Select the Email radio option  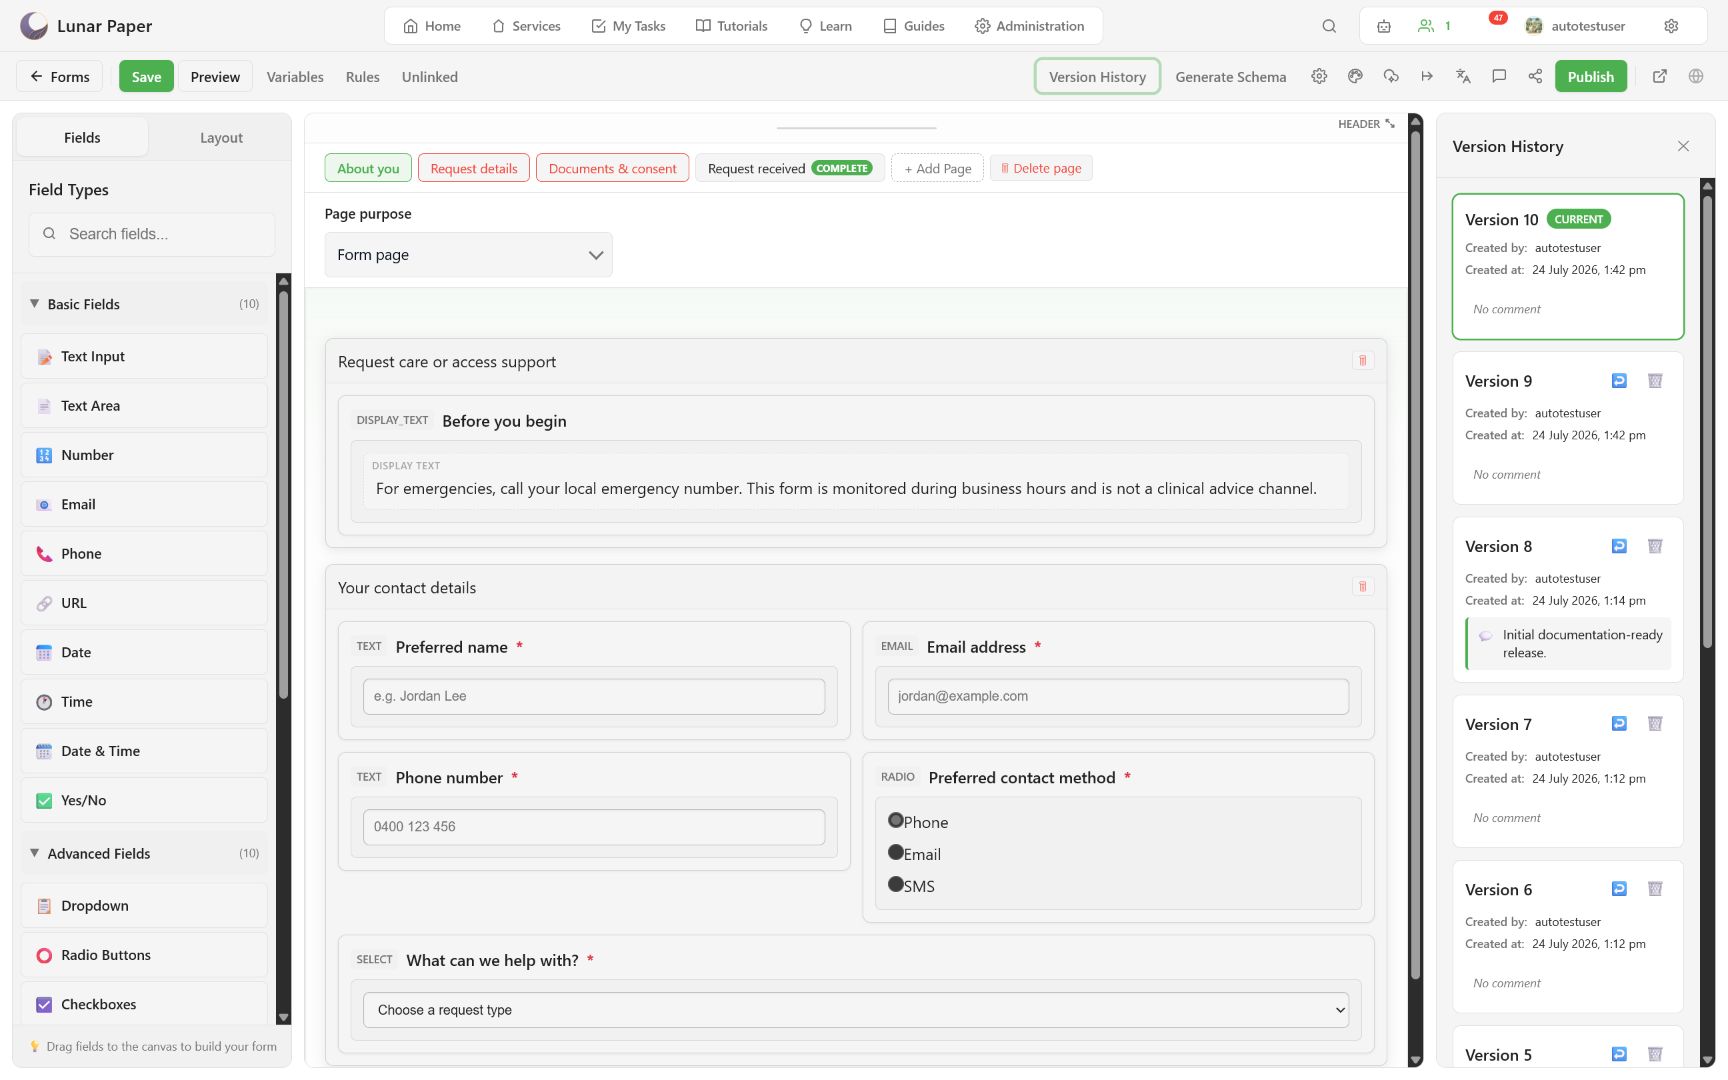click(x=896, y=852)
